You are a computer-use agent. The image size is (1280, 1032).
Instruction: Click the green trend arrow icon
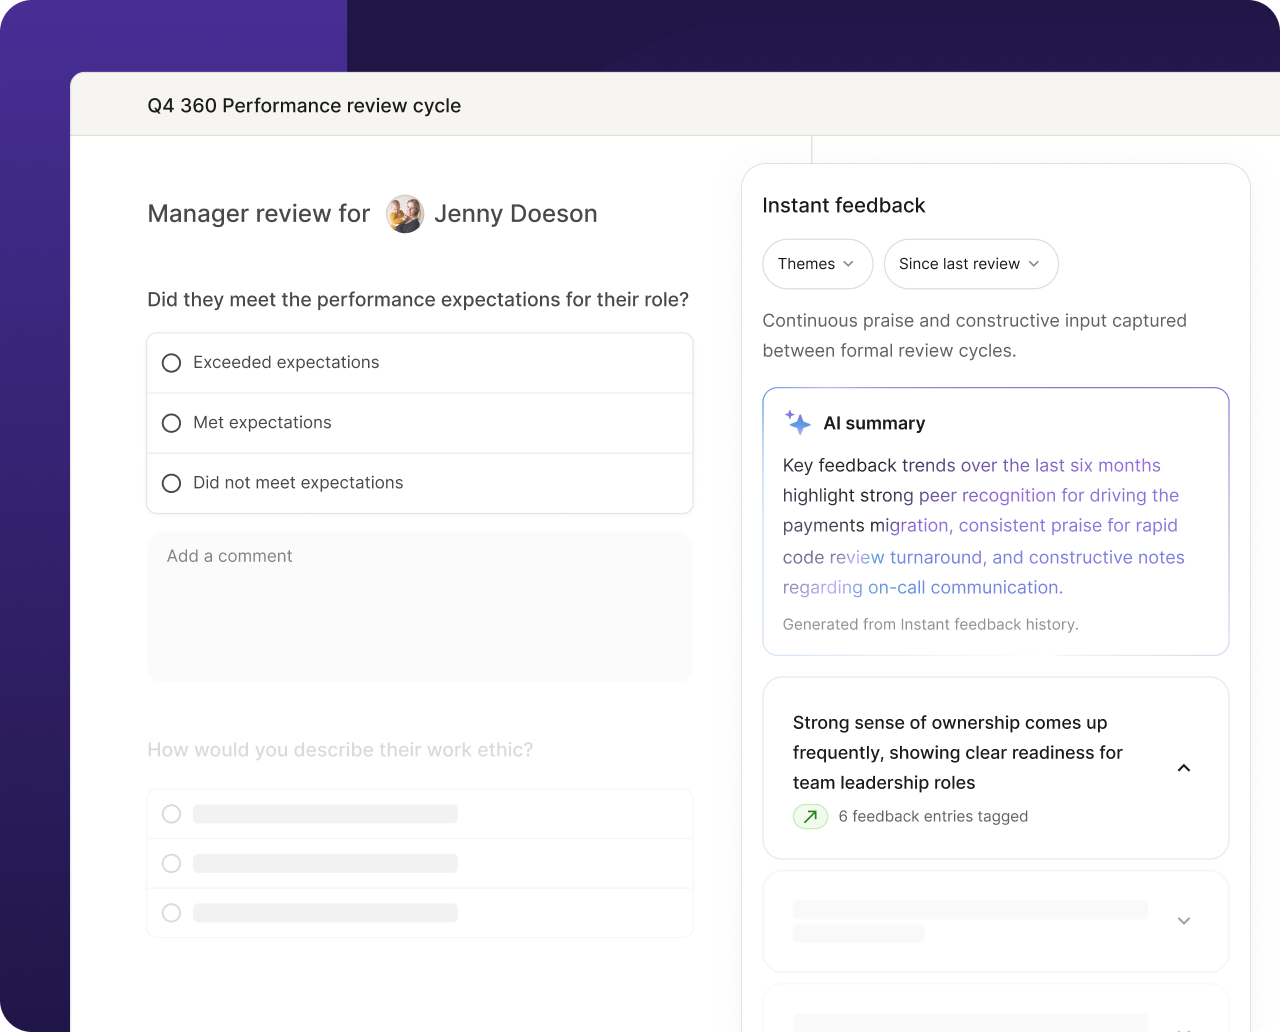tap(811, 817)
